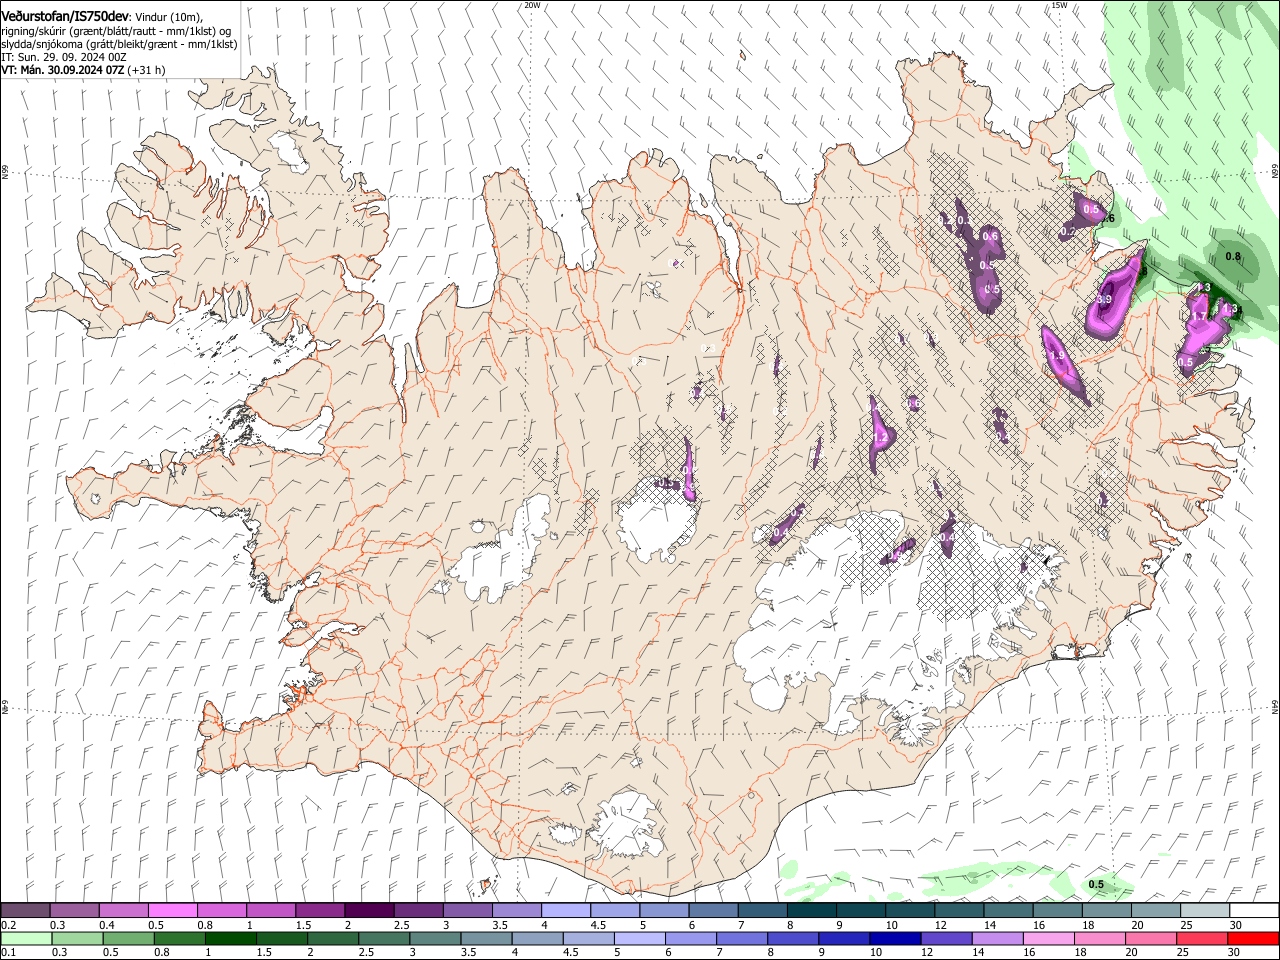The width and height of the screenshot is (1280, 960).
Task: Select the dark navy 10 swatch in lower legend
Action: [x=894, y=938]
